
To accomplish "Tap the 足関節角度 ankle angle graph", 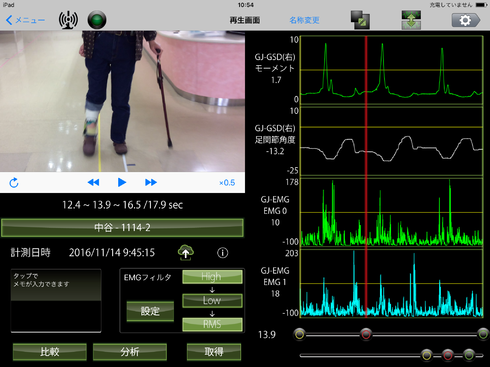I will coord(392,140).
